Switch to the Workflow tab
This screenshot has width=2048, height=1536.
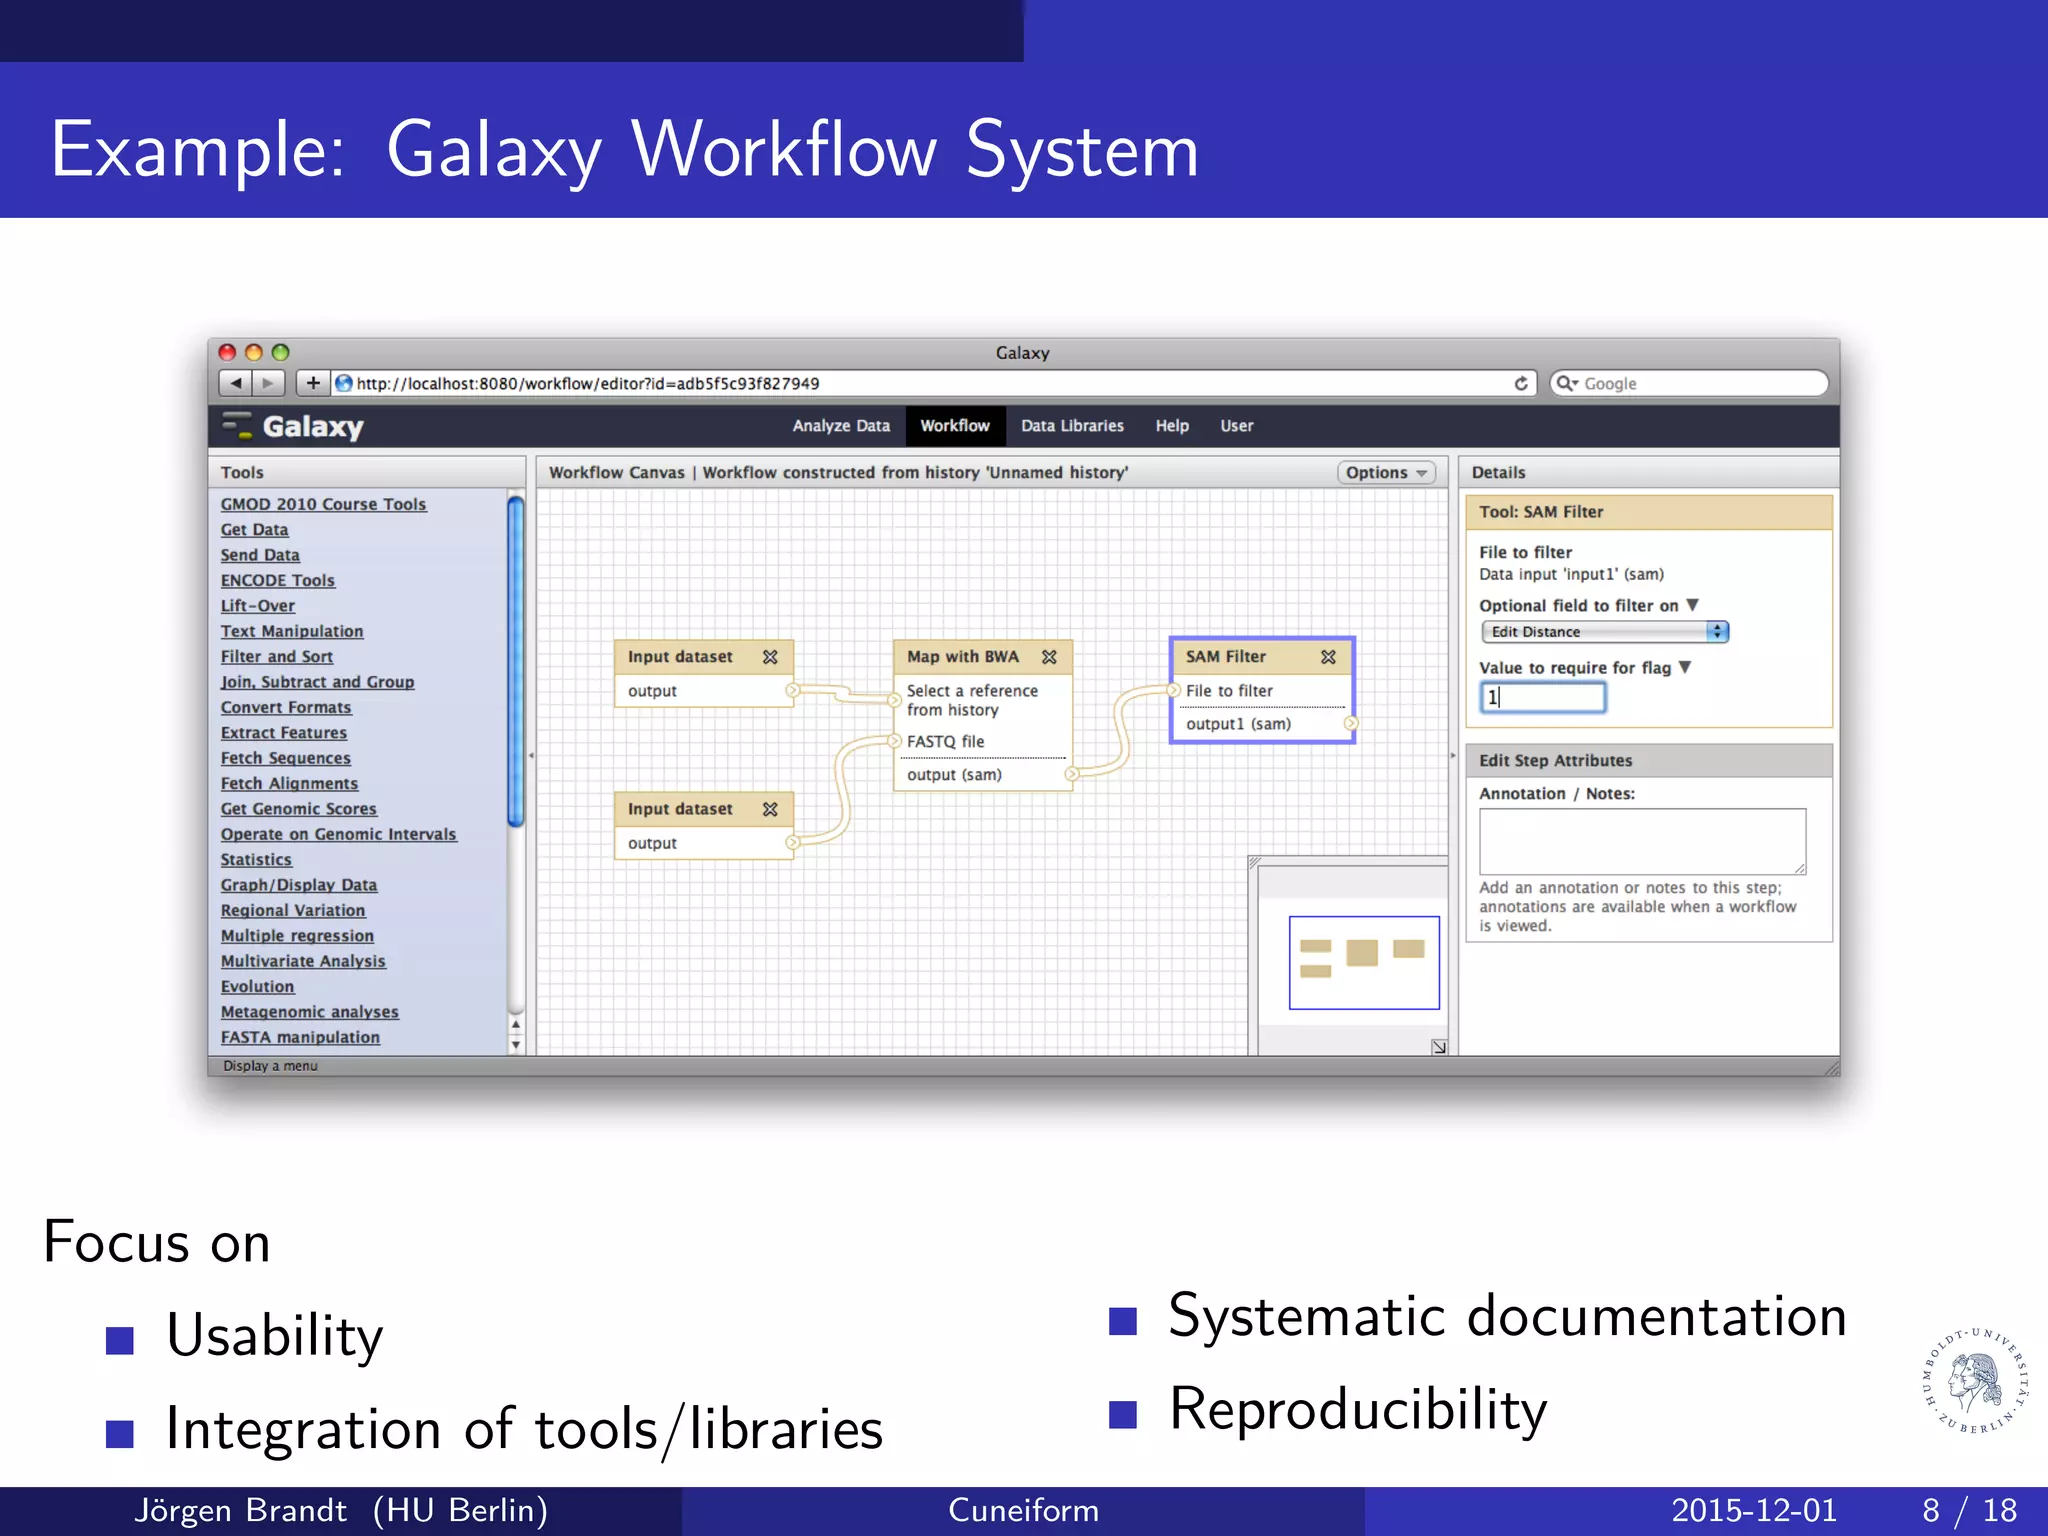coord(955,426)
